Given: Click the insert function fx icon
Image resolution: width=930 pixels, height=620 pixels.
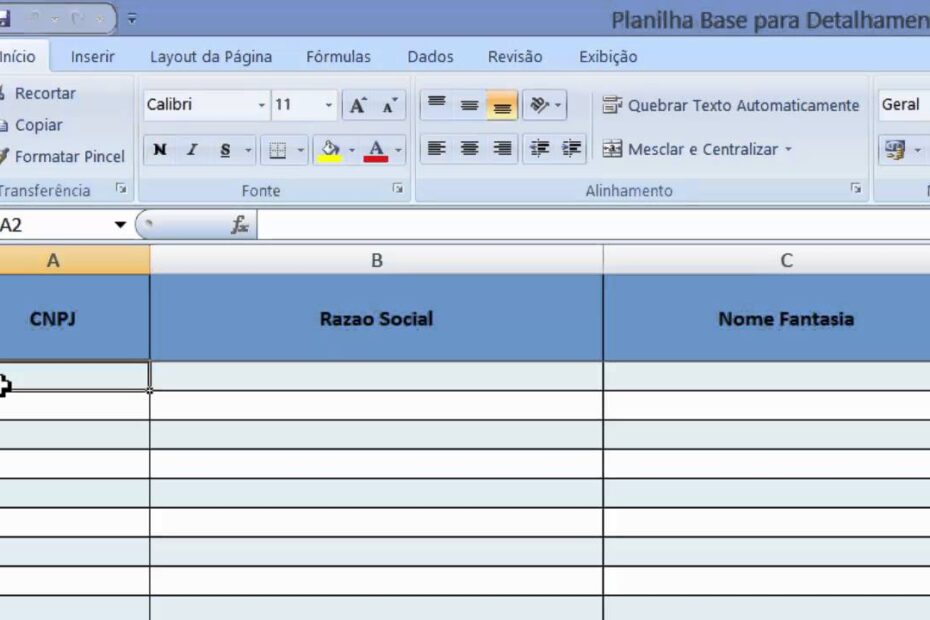Looking at the screenshot, I should click(x=240, y=225).
